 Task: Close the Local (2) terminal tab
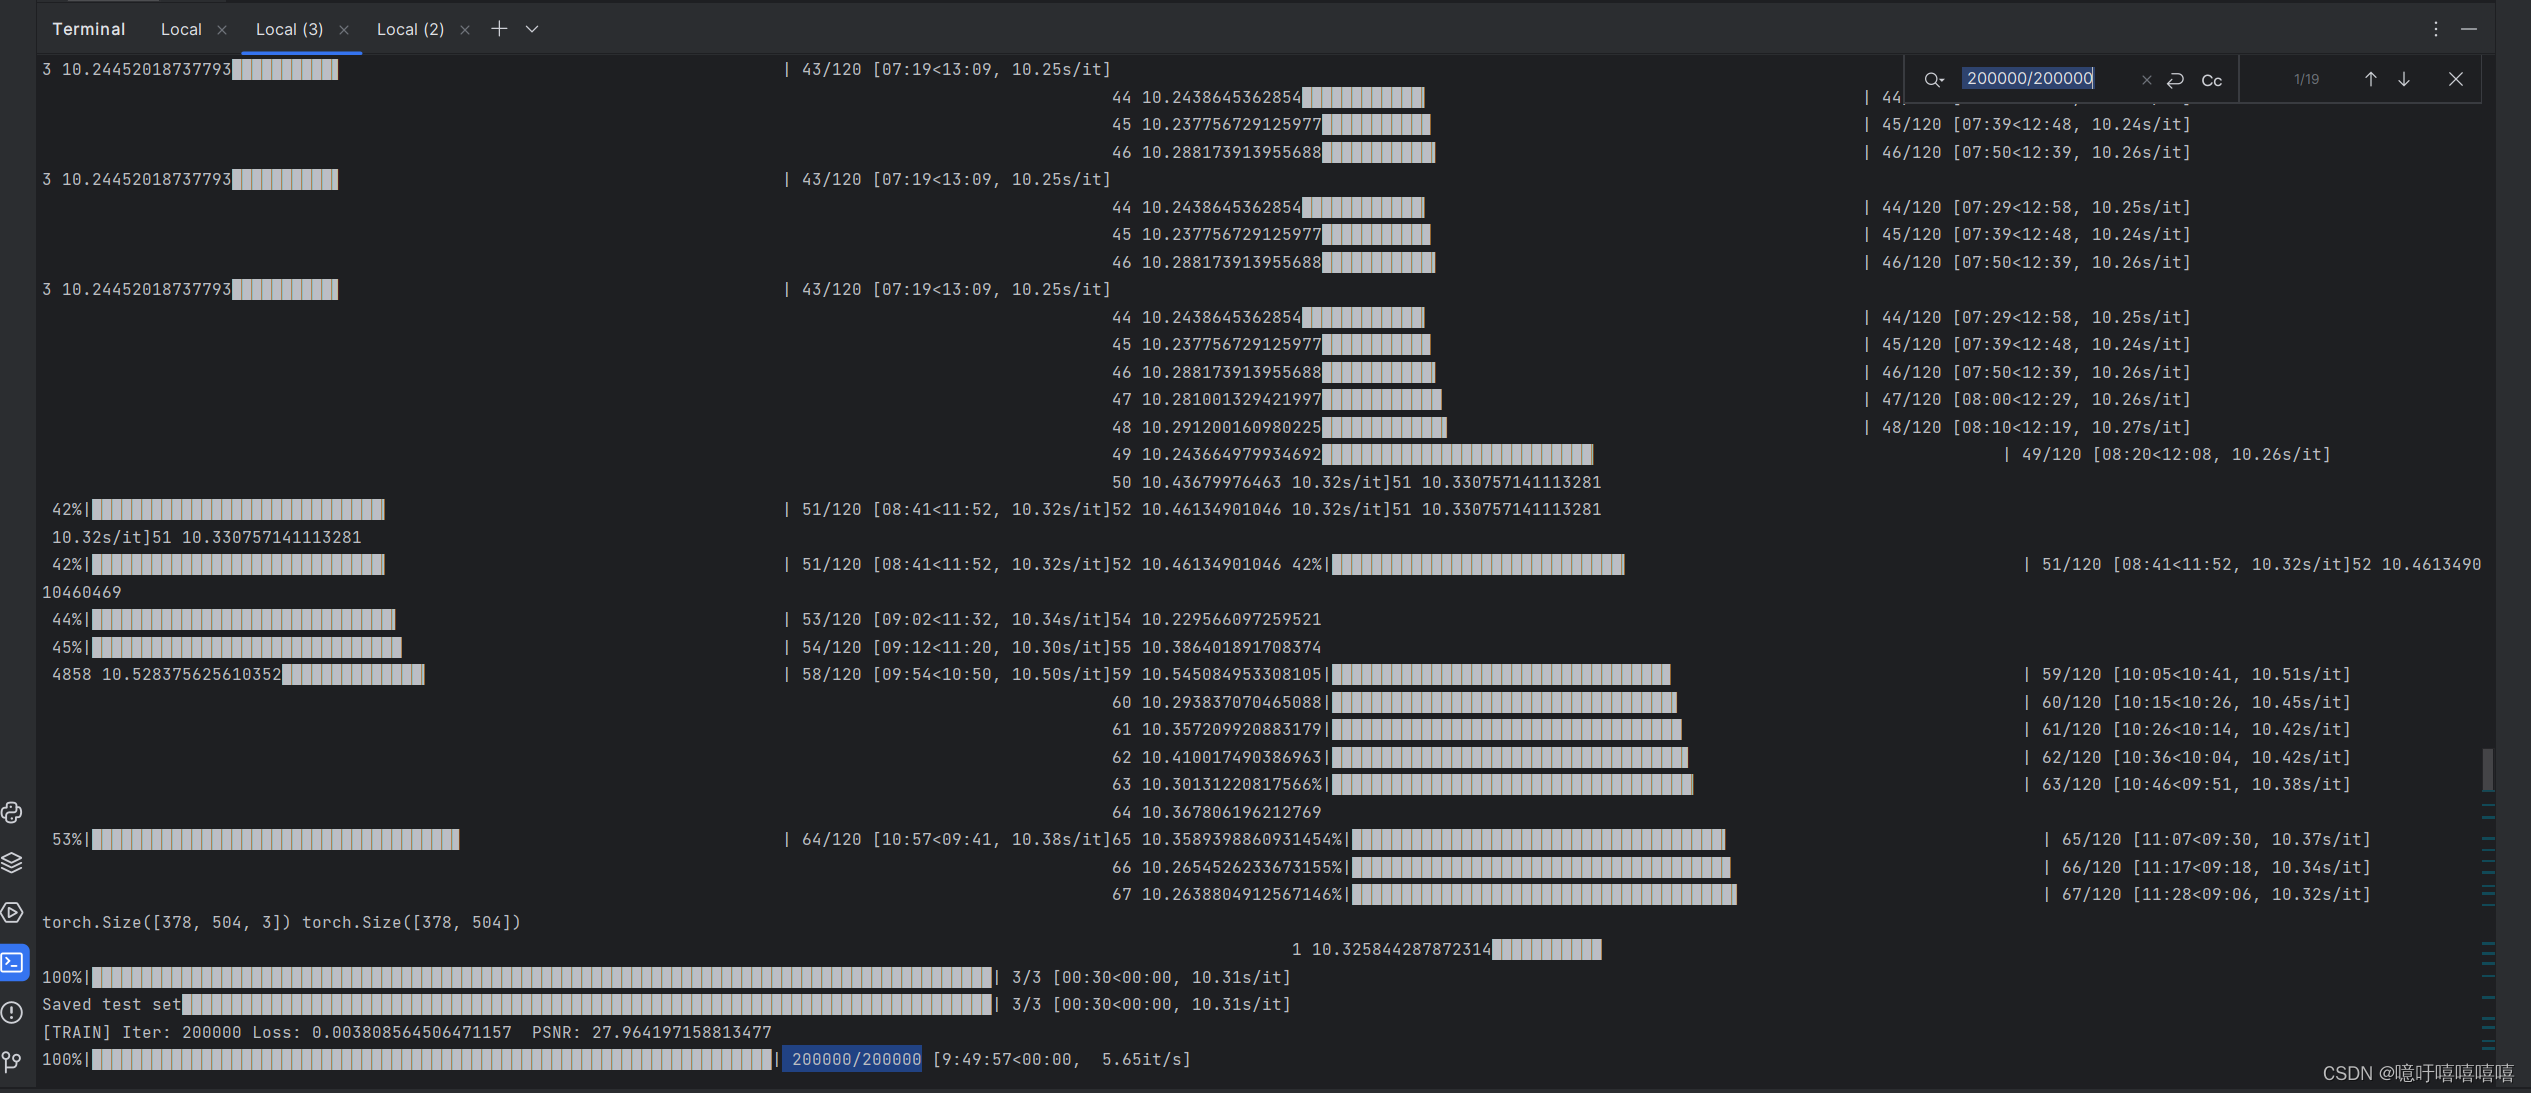pyautogui.click(x=465, y=30)
